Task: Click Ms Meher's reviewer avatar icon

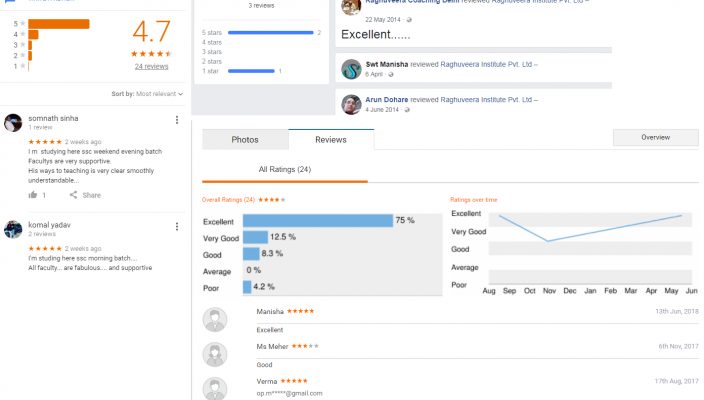Action: tap(215, 355)
